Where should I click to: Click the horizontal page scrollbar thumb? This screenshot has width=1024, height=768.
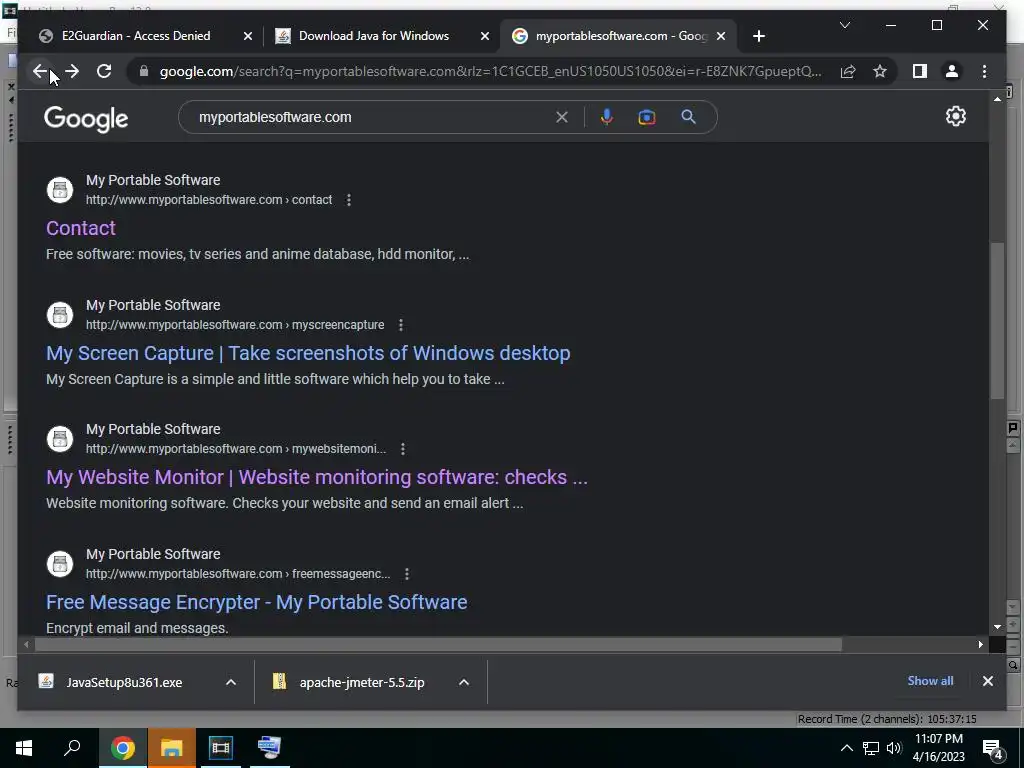[x=438, y=645]
